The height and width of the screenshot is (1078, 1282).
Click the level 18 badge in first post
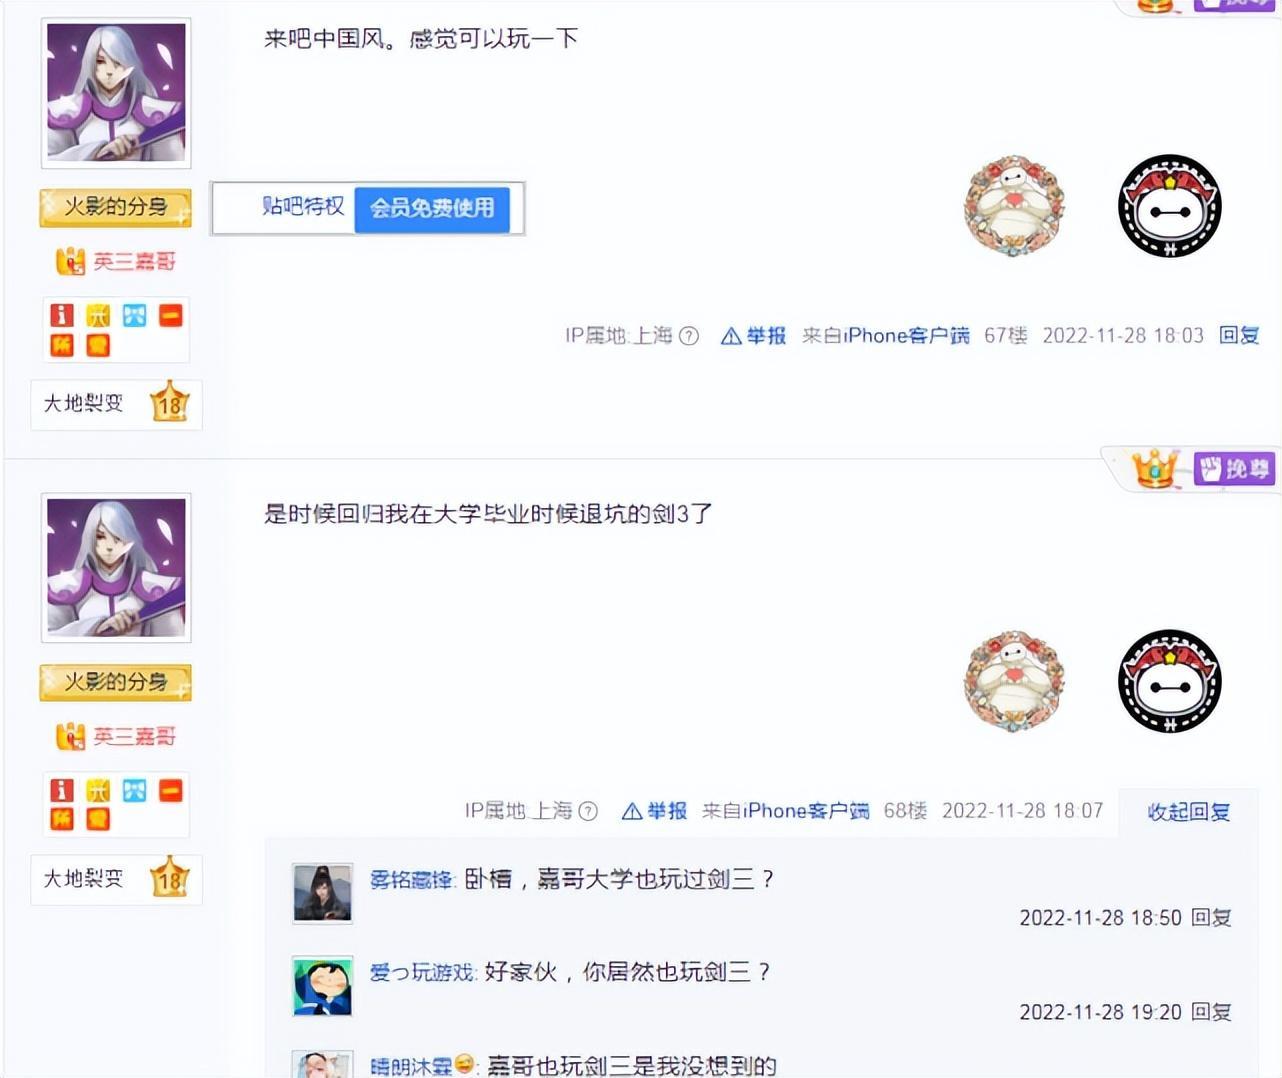click(169, 402)
